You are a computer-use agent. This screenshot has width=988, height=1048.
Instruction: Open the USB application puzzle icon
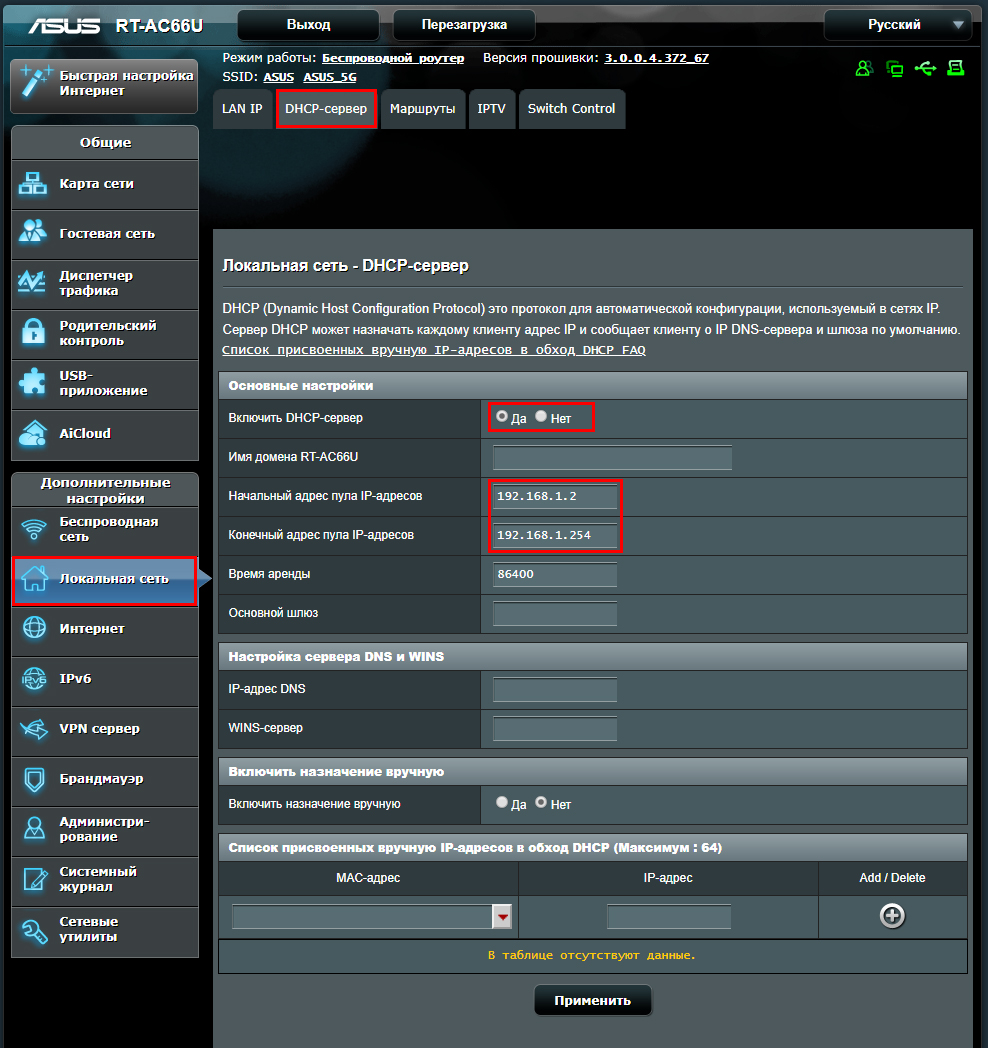[33, 382]
